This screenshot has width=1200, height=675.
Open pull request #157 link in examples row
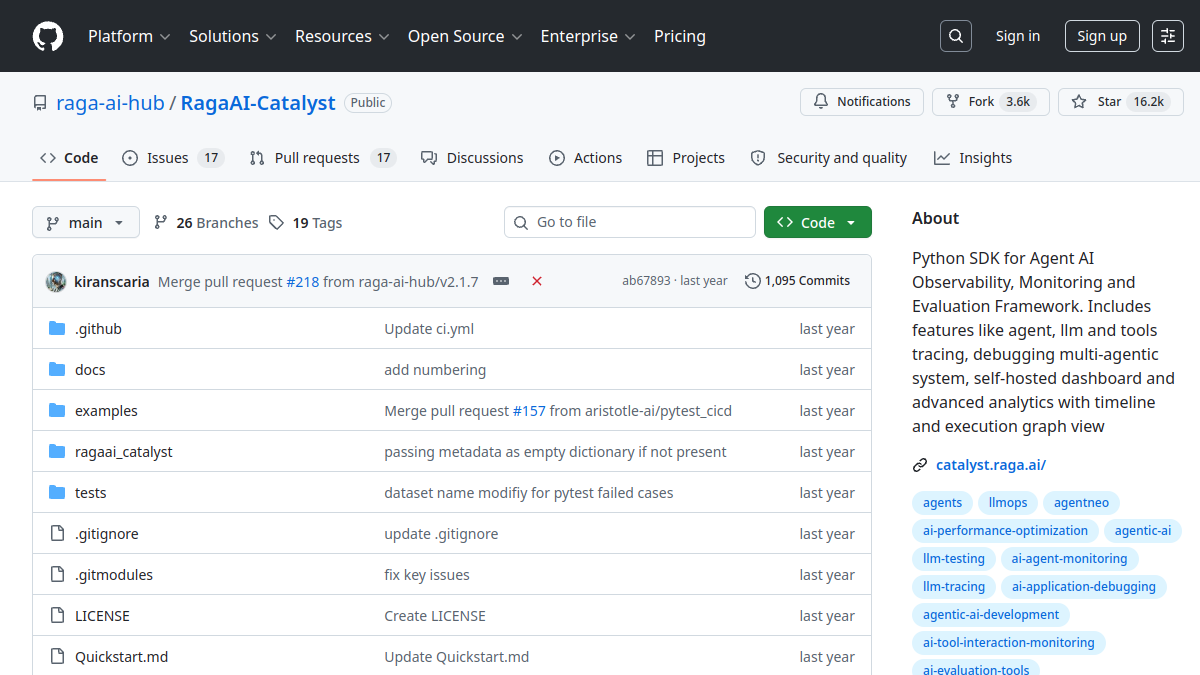(x=529, y=411)
